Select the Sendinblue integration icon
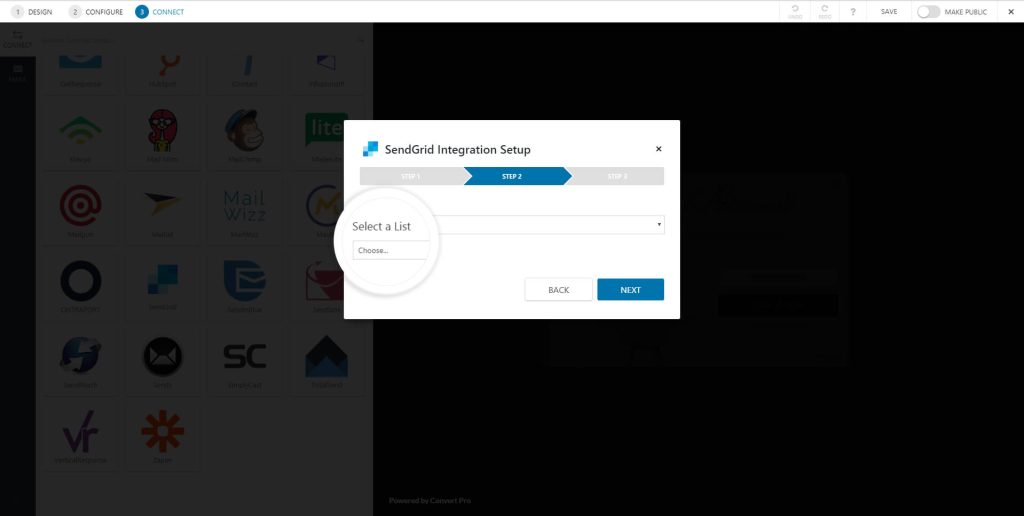Viewport: 1024px width, 516px height. pyautogui.click(x=244, y=281)
